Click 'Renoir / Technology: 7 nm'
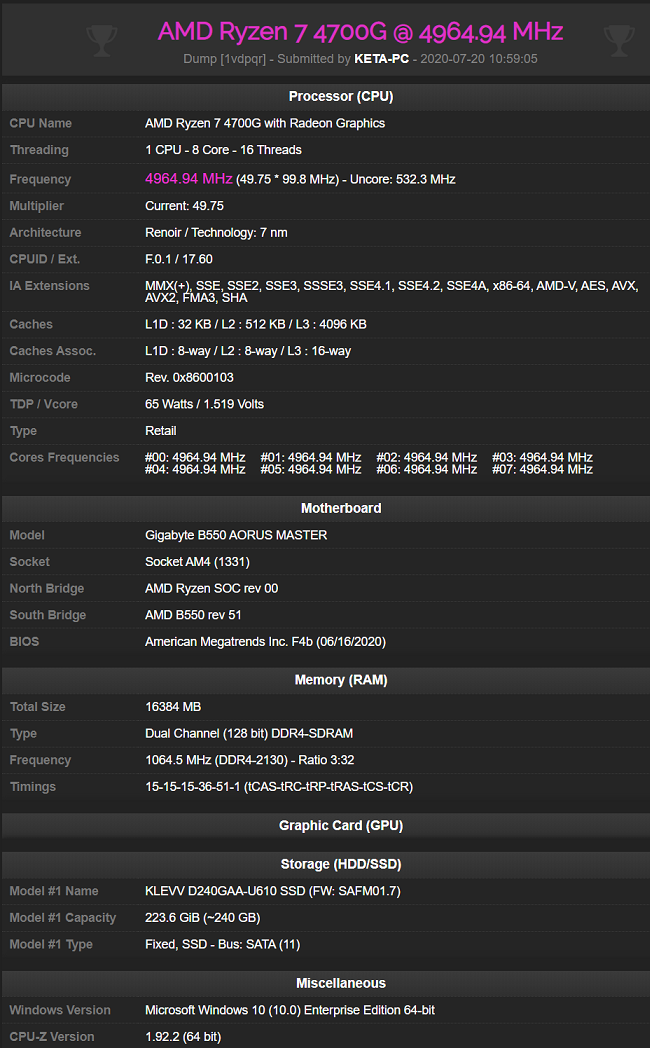 [x=216, y=233]
